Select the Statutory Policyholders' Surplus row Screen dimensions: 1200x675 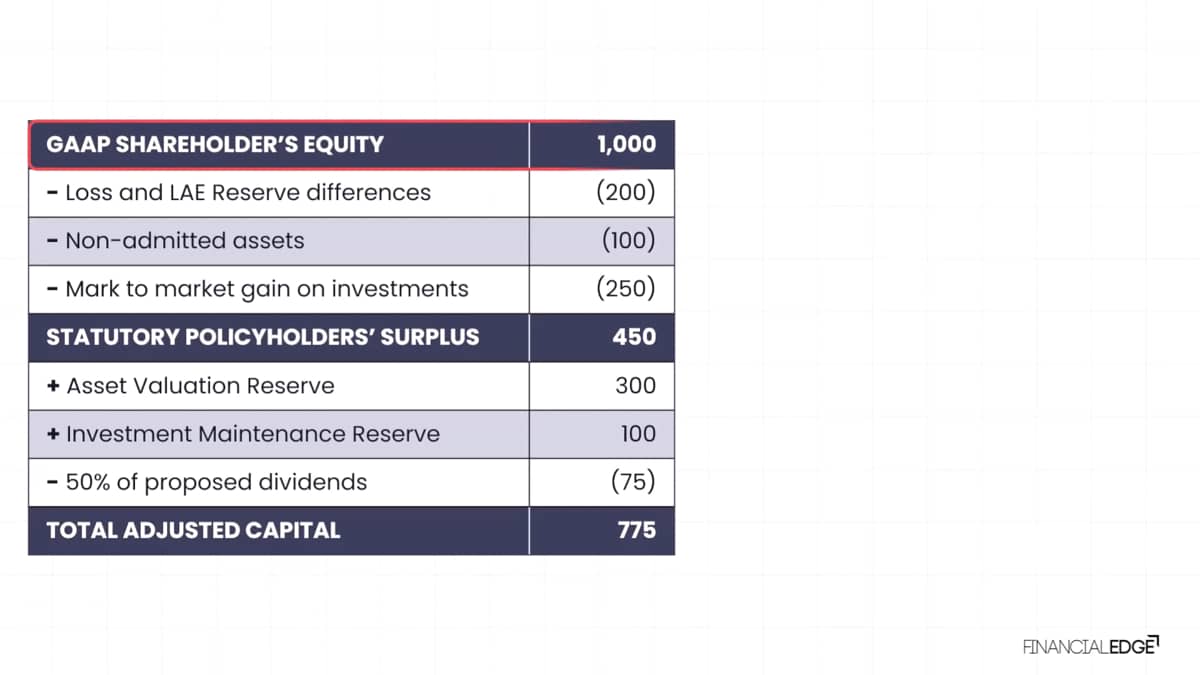(262, 337)
